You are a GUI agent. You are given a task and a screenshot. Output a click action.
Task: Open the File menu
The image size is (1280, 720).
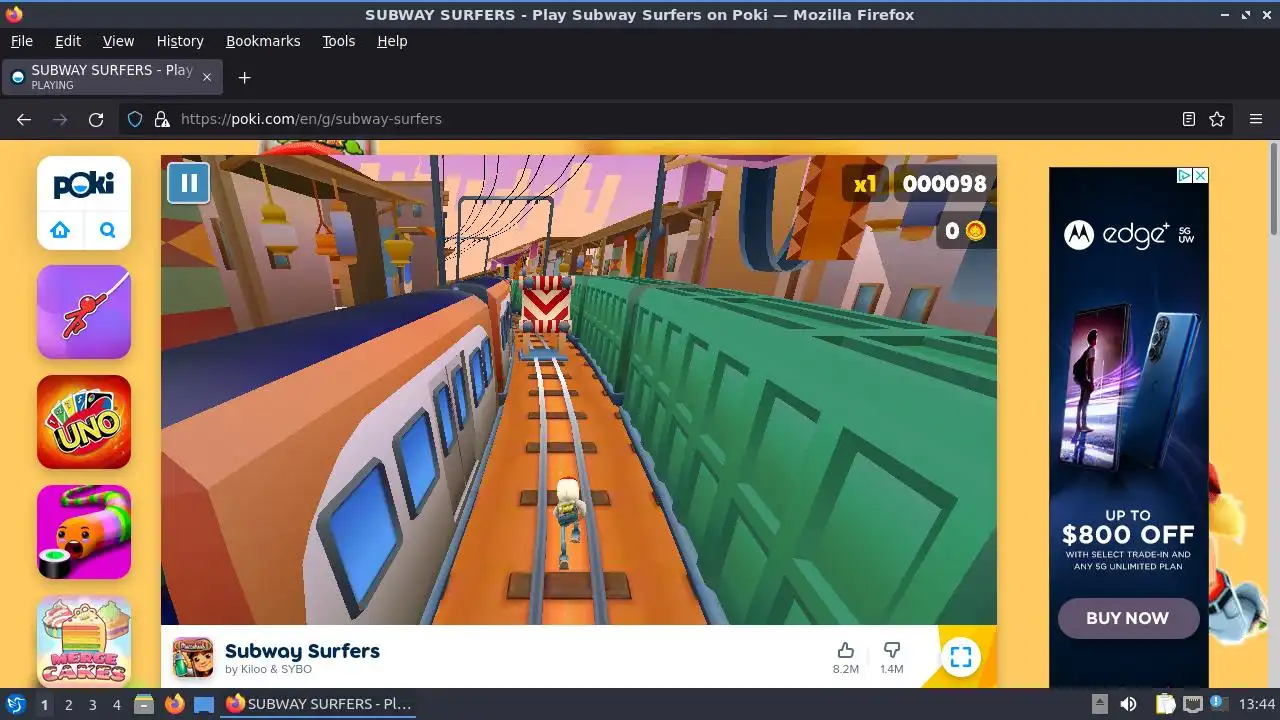tap(21, 41)
